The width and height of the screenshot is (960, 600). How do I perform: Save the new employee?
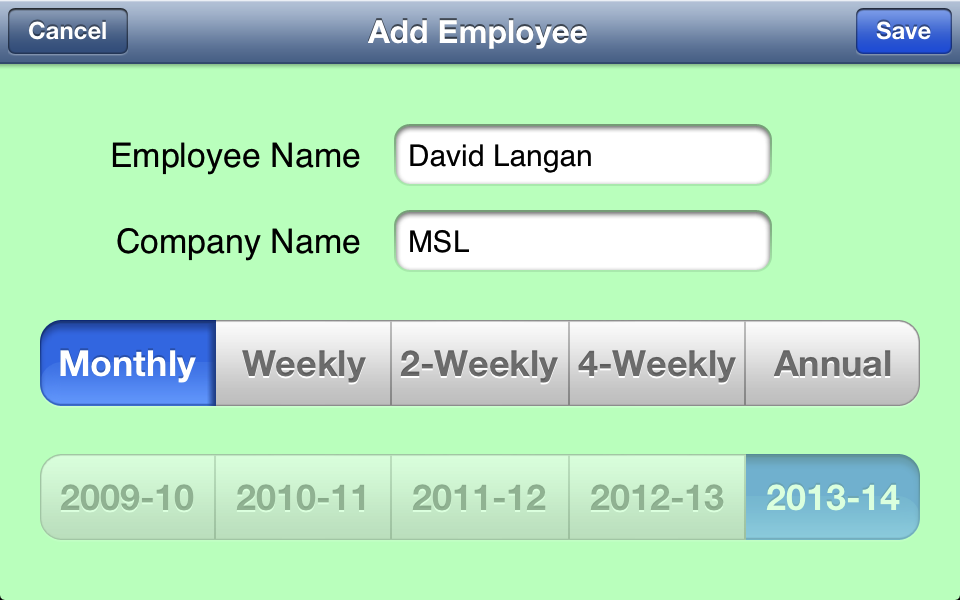[x=903, y=31]
